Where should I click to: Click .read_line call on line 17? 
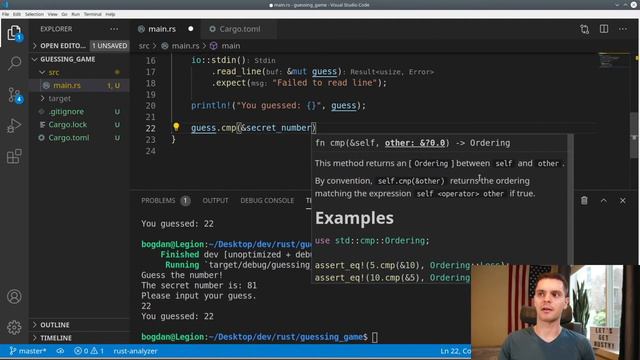click(236, 71)
